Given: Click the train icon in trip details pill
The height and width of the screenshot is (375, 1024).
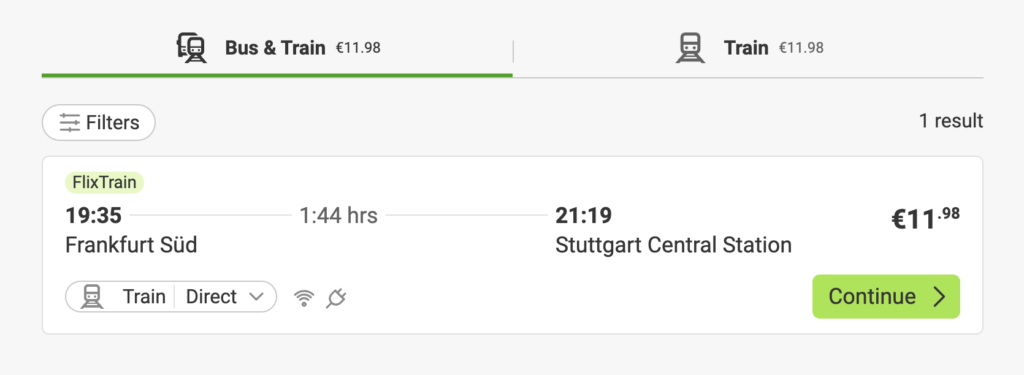Looking at the screenshot, I should [x=92, y=297].
